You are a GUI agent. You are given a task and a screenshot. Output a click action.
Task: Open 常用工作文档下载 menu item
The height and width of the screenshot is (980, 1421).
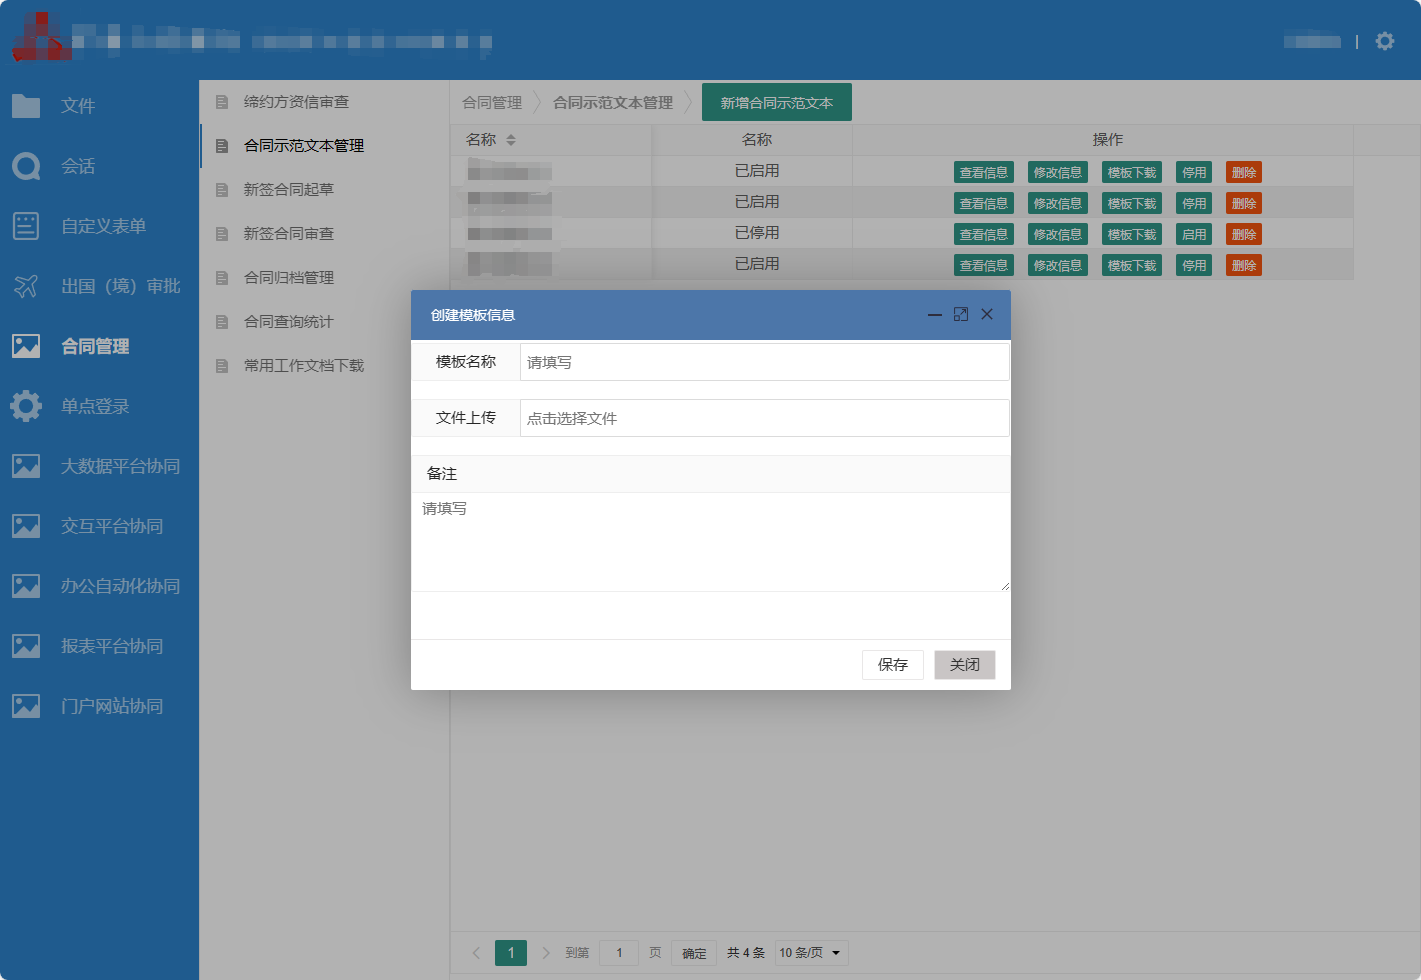click(304, 366)
